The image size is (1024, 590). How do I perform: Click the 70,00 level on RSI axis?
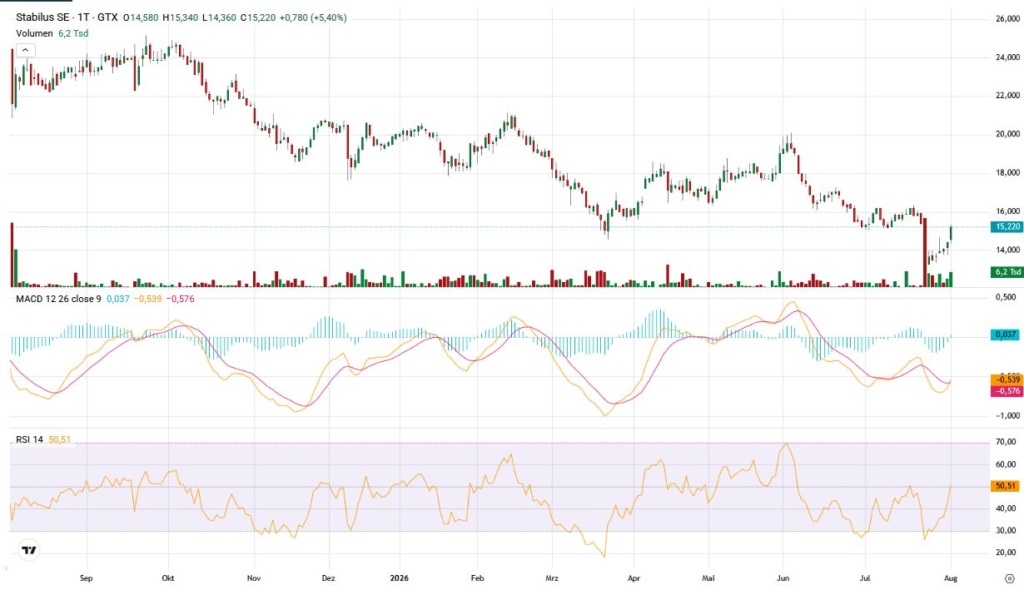pos(1006,442)
